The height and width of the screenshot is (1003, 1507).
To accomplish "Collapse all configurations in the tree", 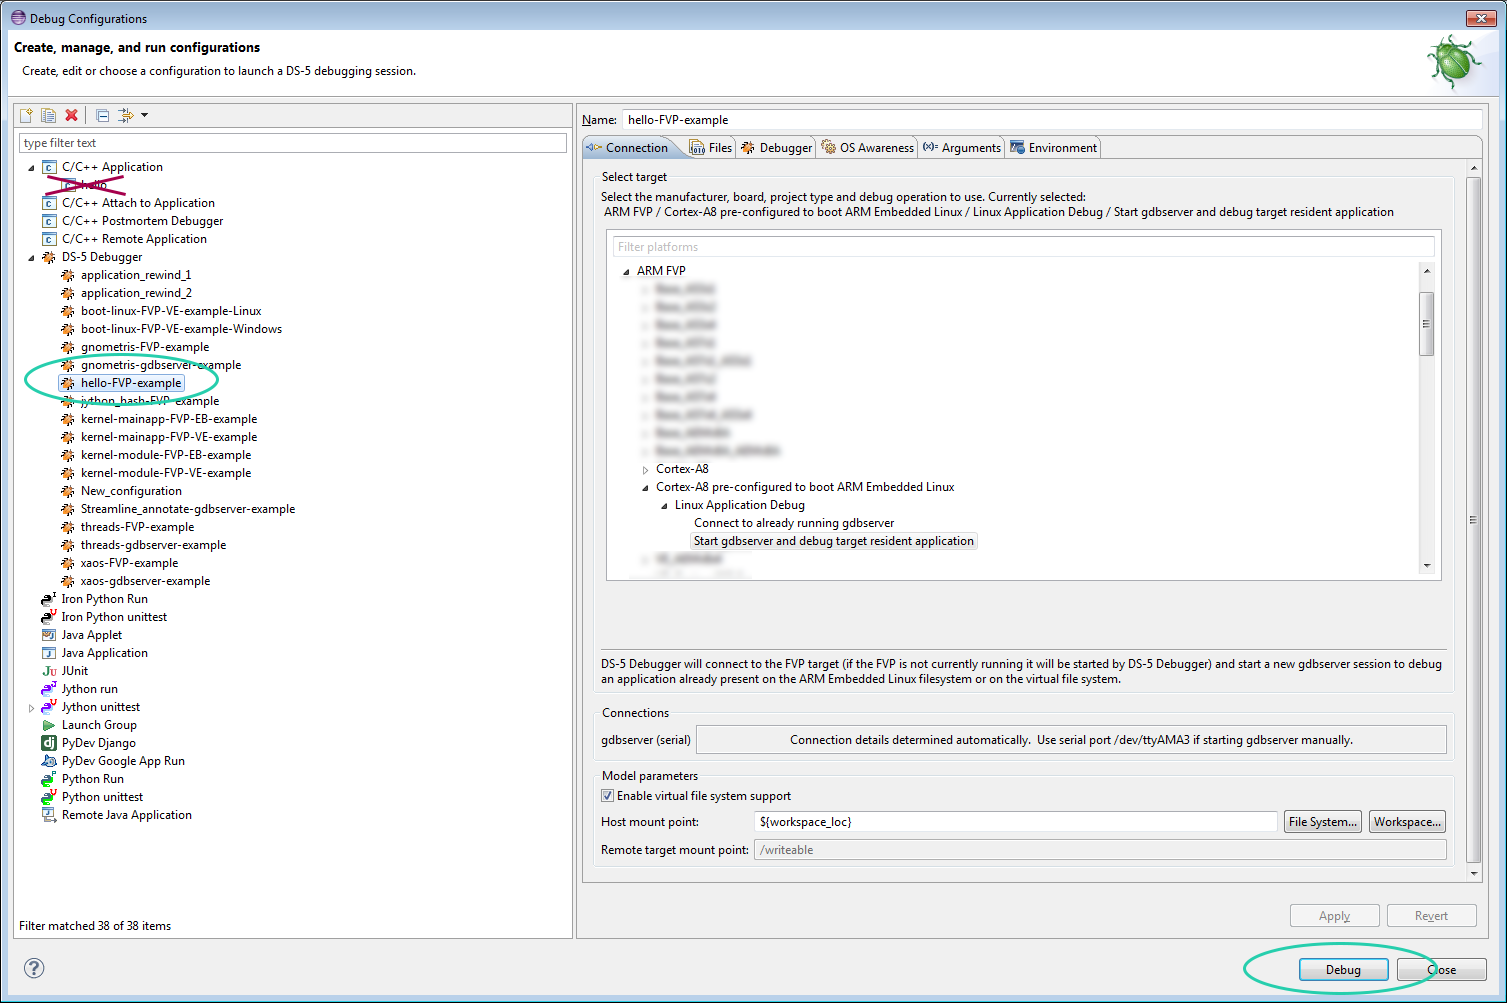I will coord(102,115).
